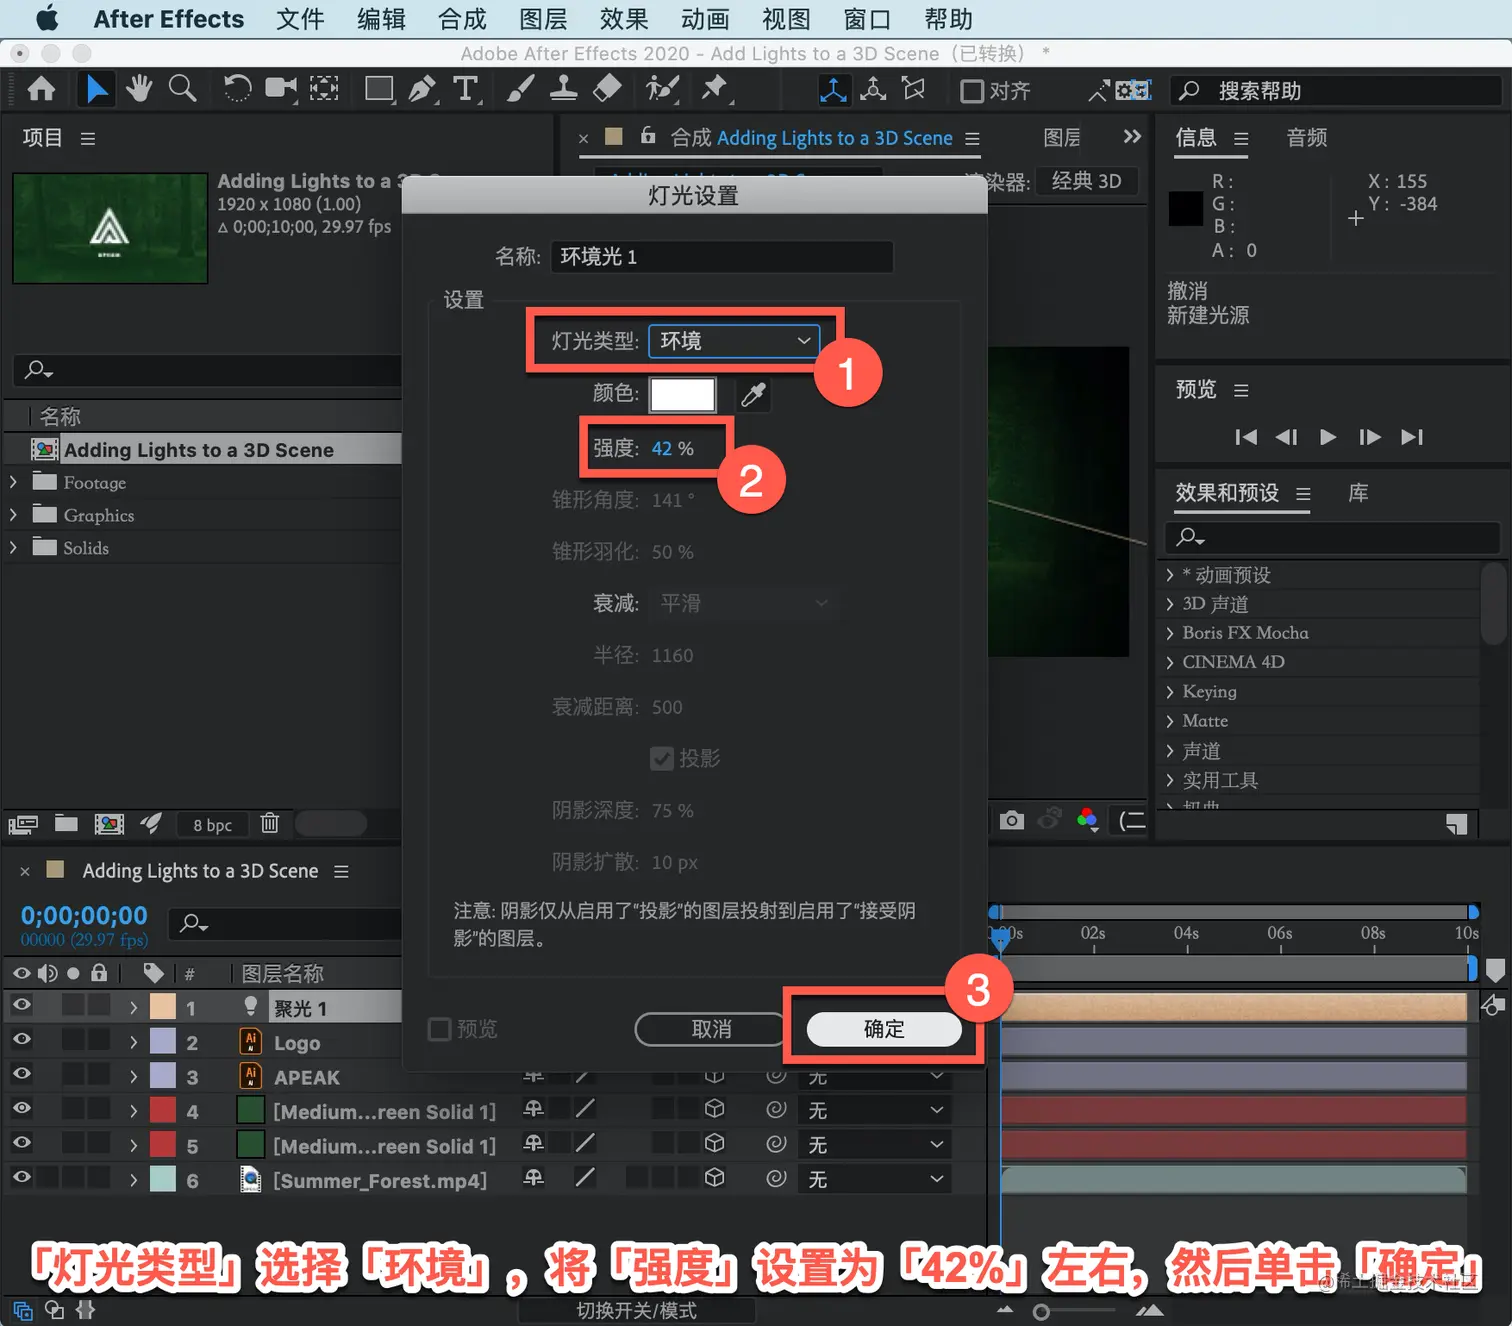1512x1326 pixels.
Task: Play the composition preview
Action: click(x=1328, y=437)
